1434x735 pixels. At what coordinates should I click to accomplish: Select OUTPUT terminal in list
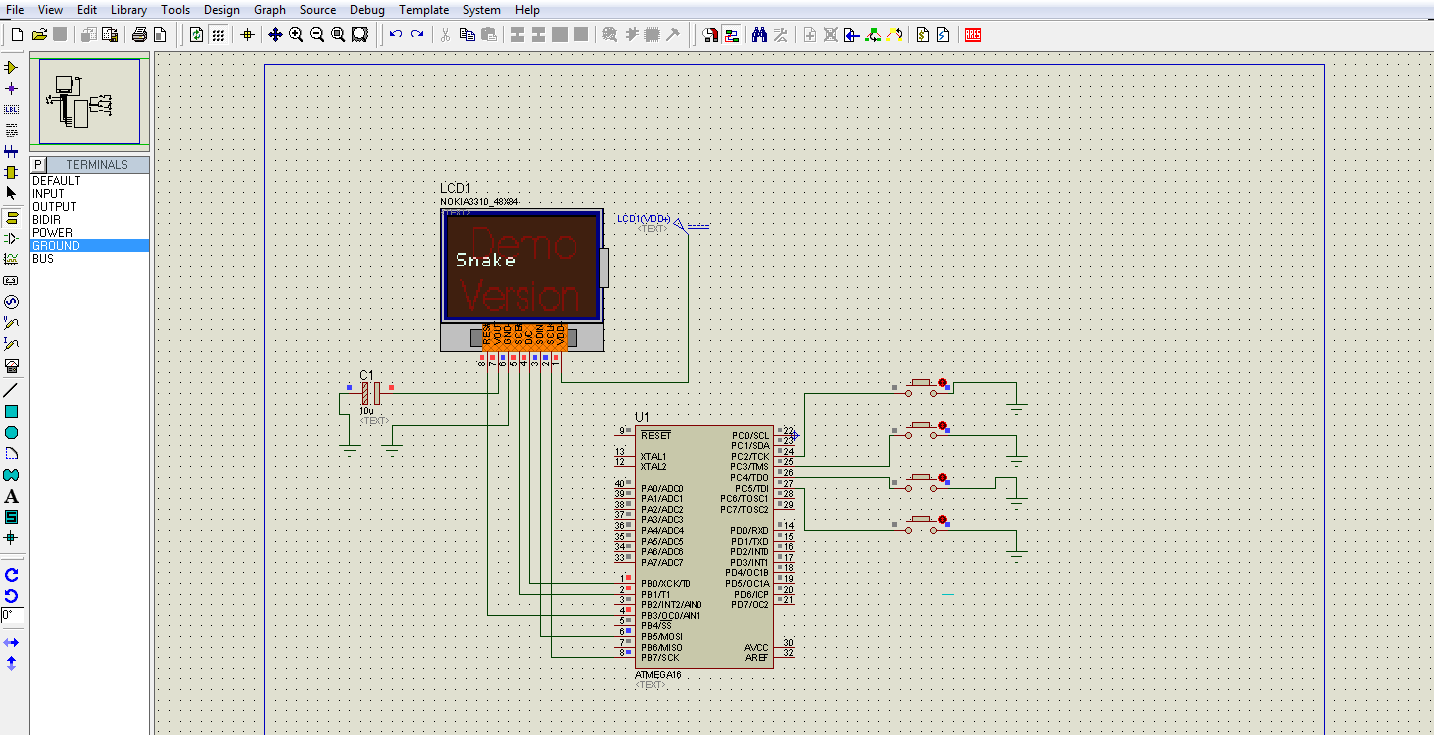click(x=90, y=207)
